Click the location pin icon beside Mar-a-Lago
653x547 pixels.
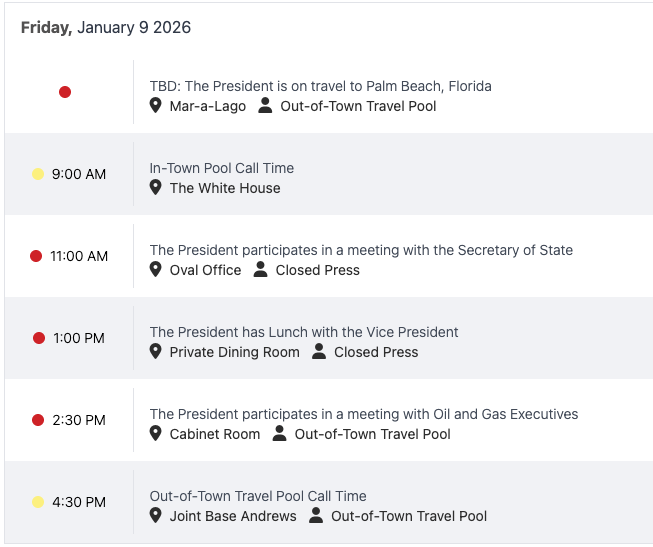point(156,106)
